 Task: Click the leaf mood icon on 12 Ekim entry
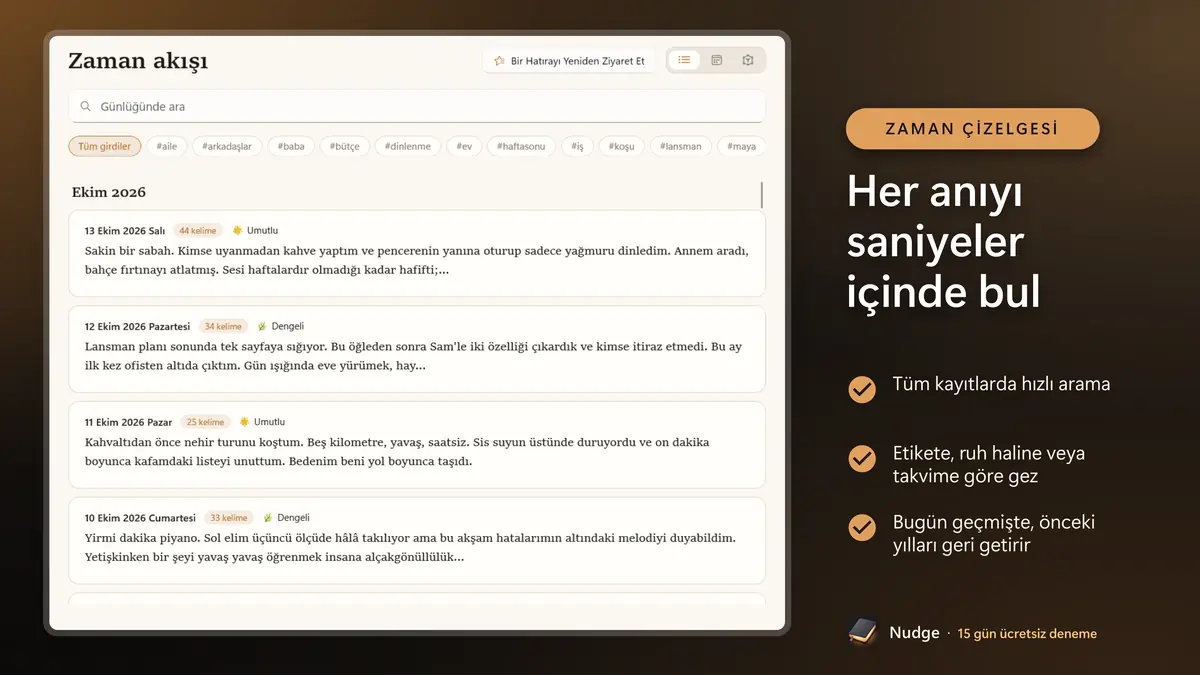click(x=262, y=326)
